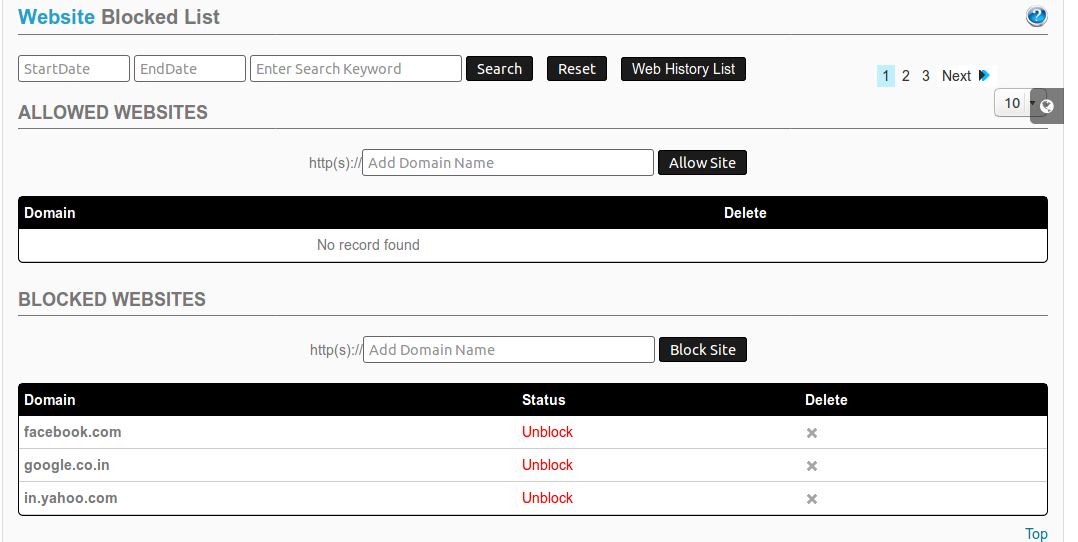Delete google.co.in from blocked list

pyautogui.click(x=812, y=466)
